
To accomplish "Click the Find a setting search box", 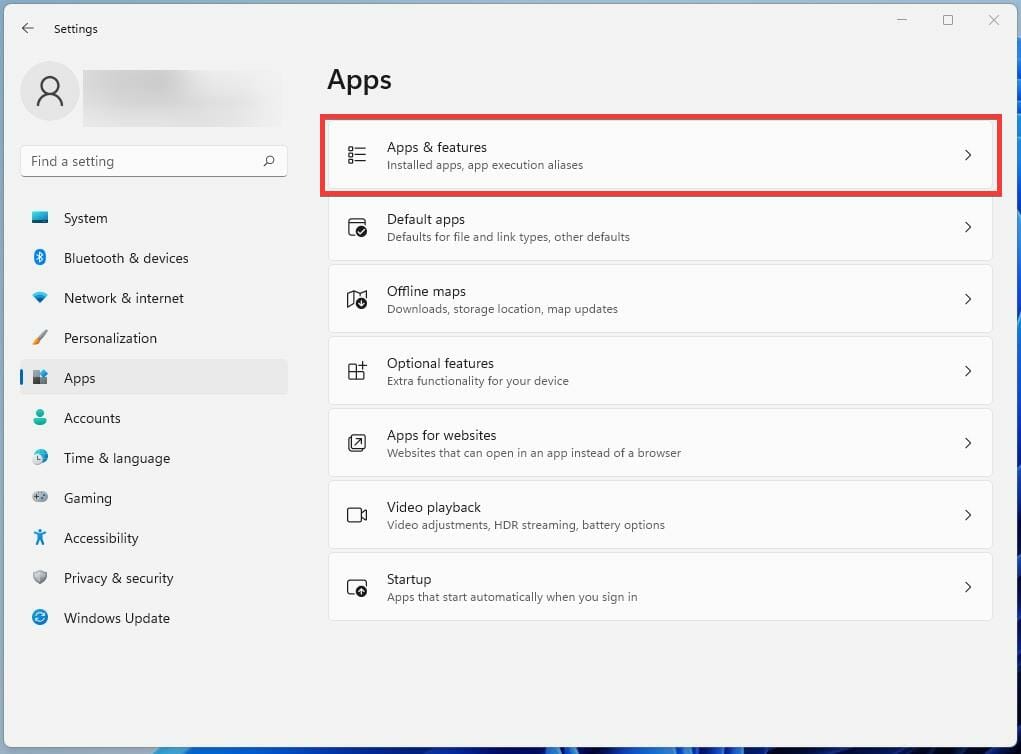I will [140, 161].
